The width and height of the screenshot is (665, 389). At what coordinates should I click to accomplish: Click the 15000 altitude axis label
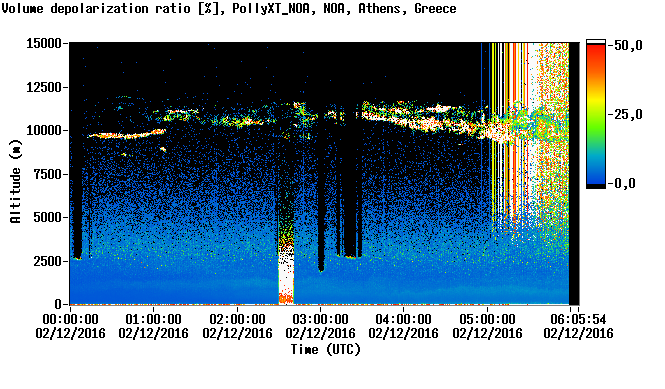pos(44,43)
